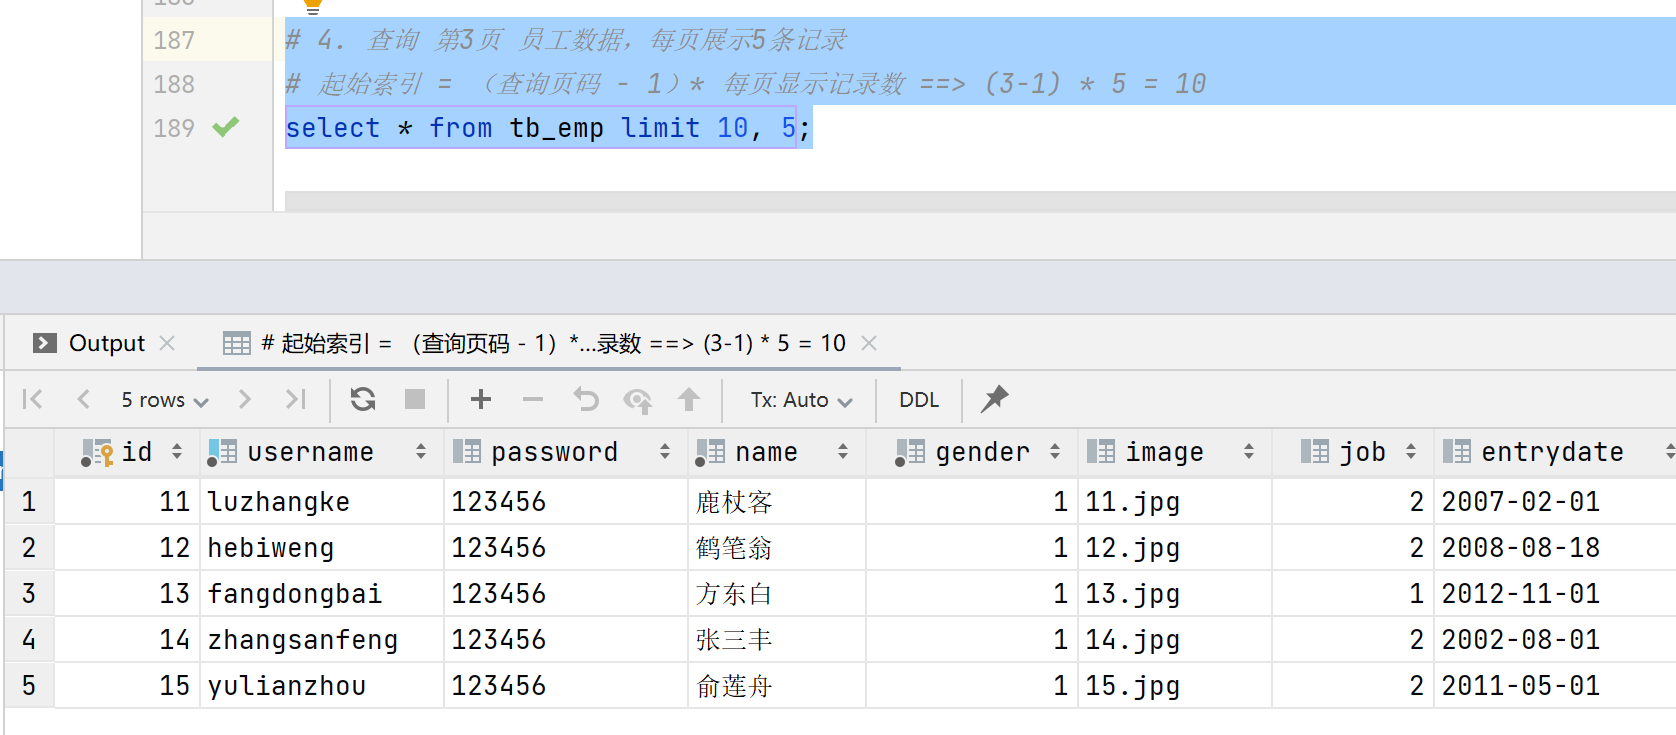Viewport: 1676px width, 735px height.
Task: Sort by the image column header
Action: (x=1175, y=452)
